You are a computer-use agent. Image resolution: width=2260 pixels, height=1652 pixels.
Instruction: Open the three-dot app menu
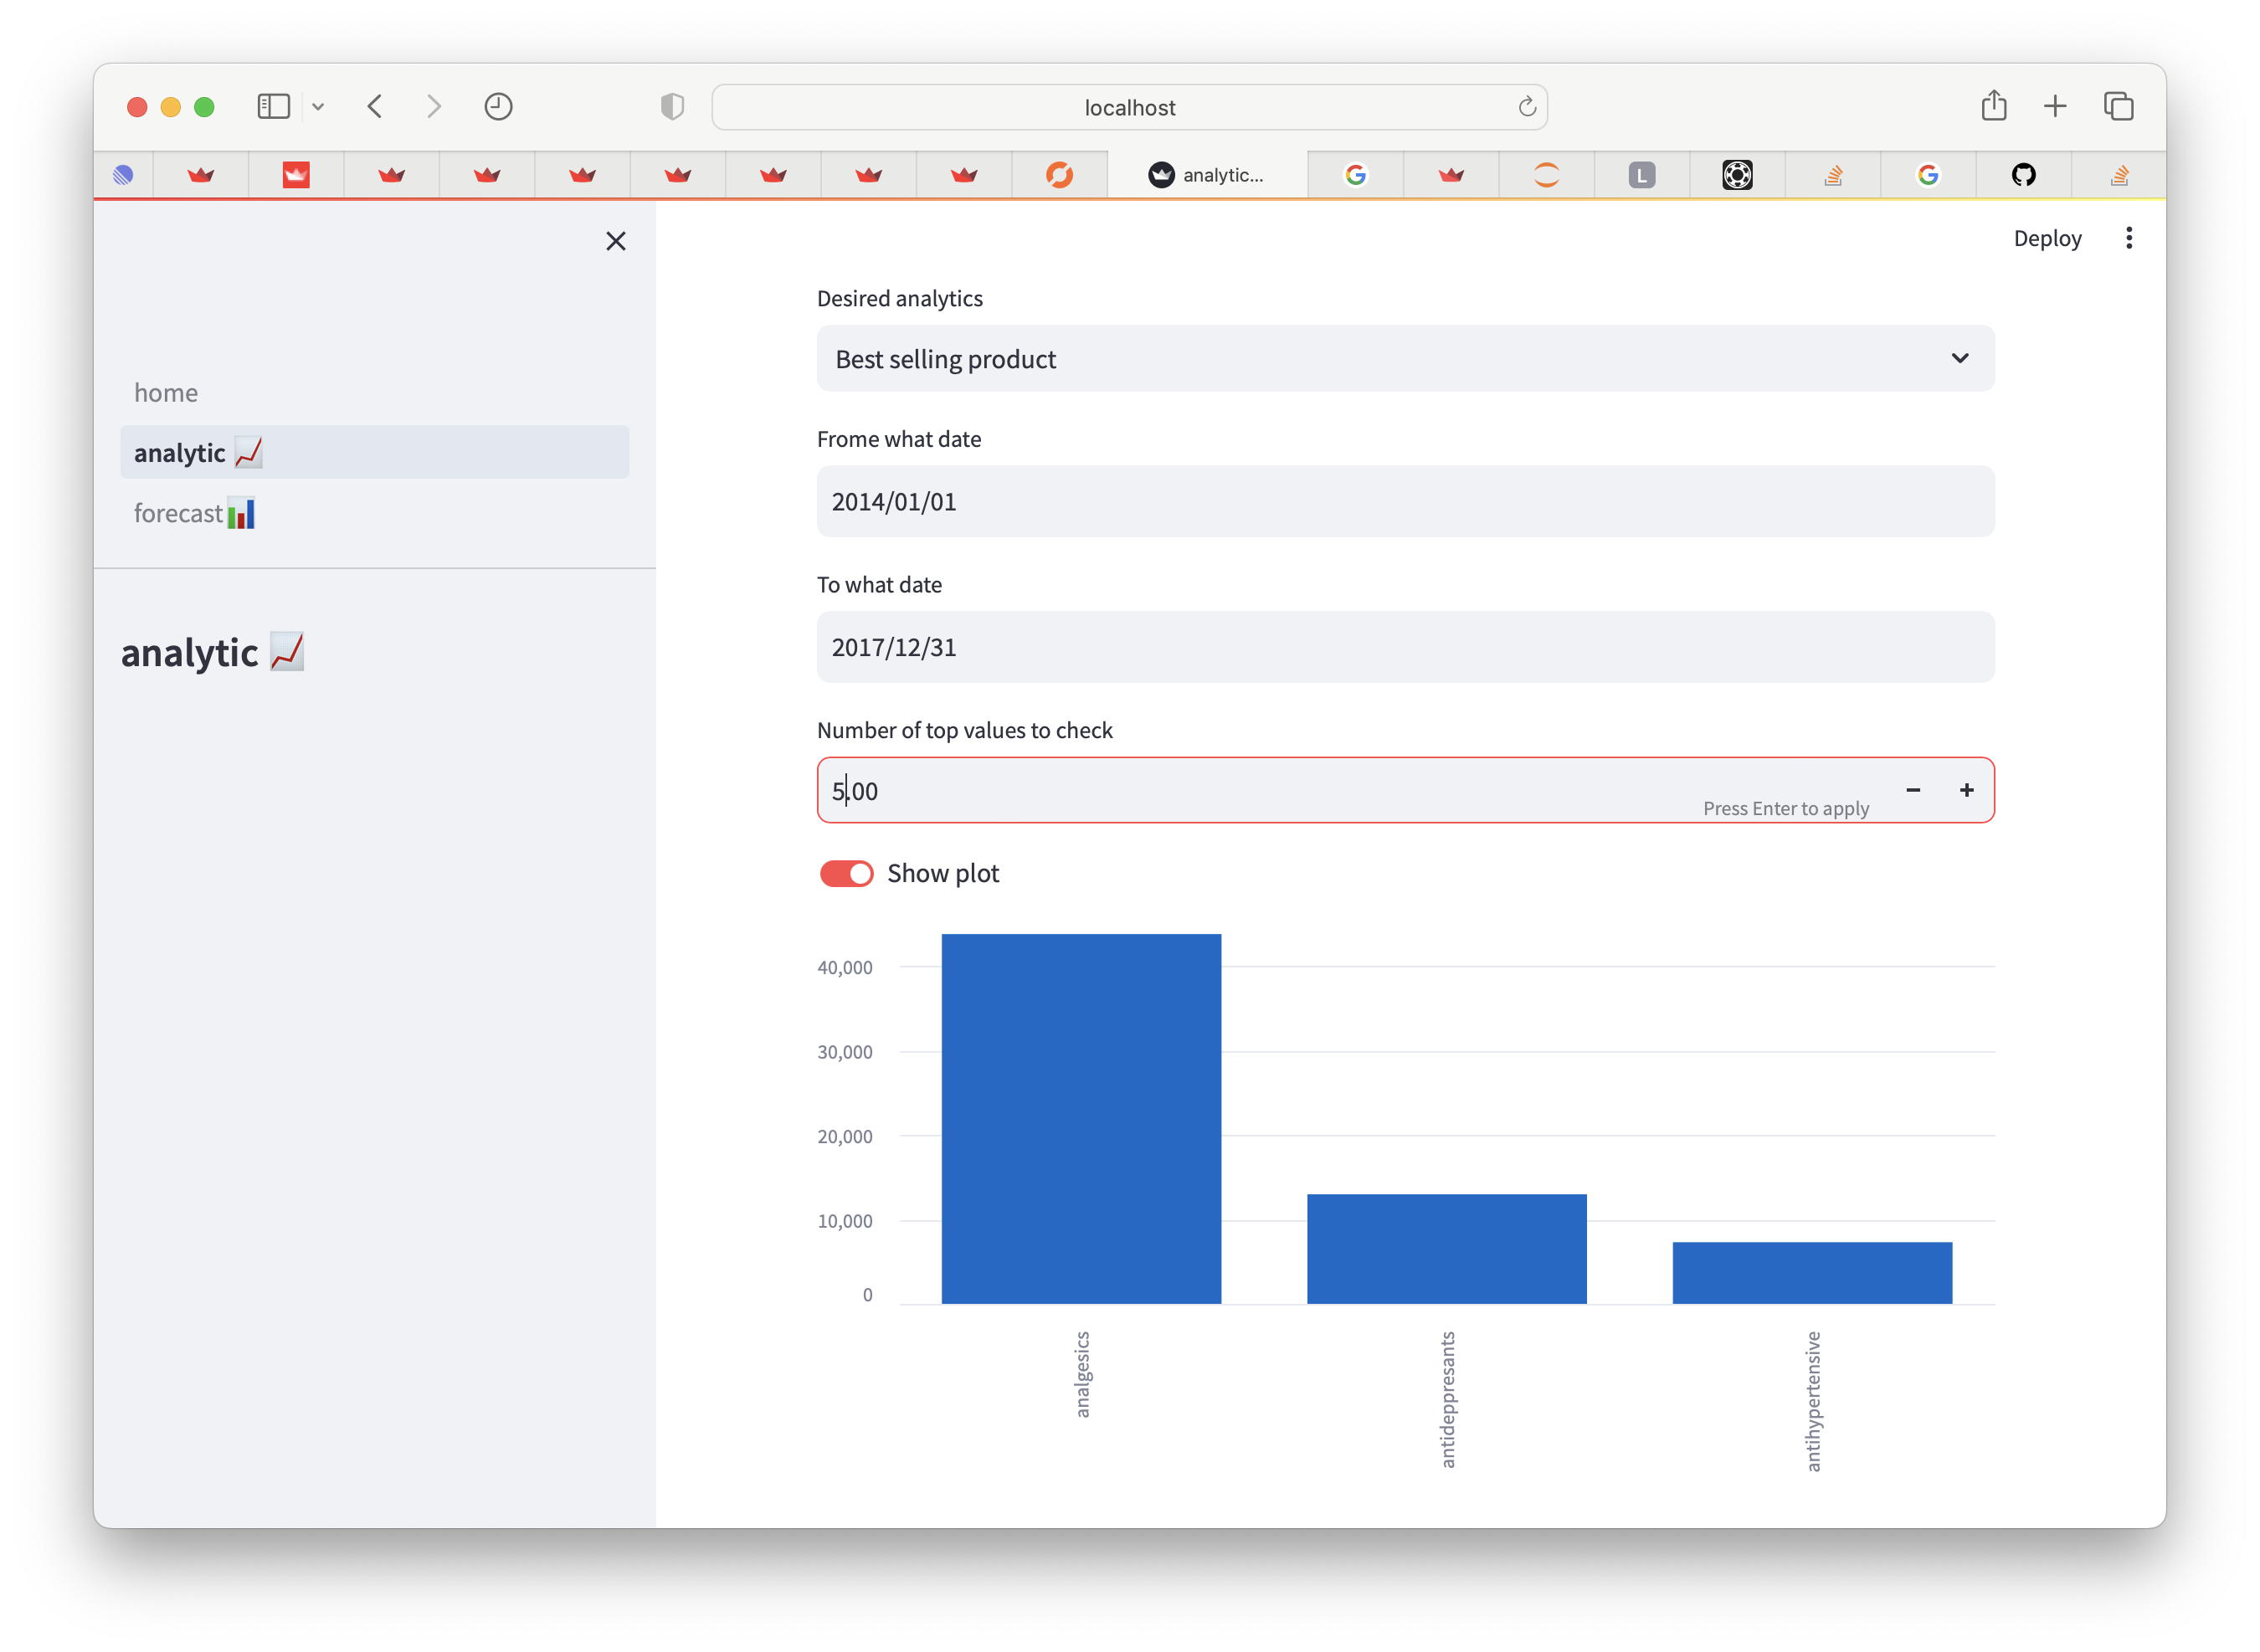click(2128, 238)
